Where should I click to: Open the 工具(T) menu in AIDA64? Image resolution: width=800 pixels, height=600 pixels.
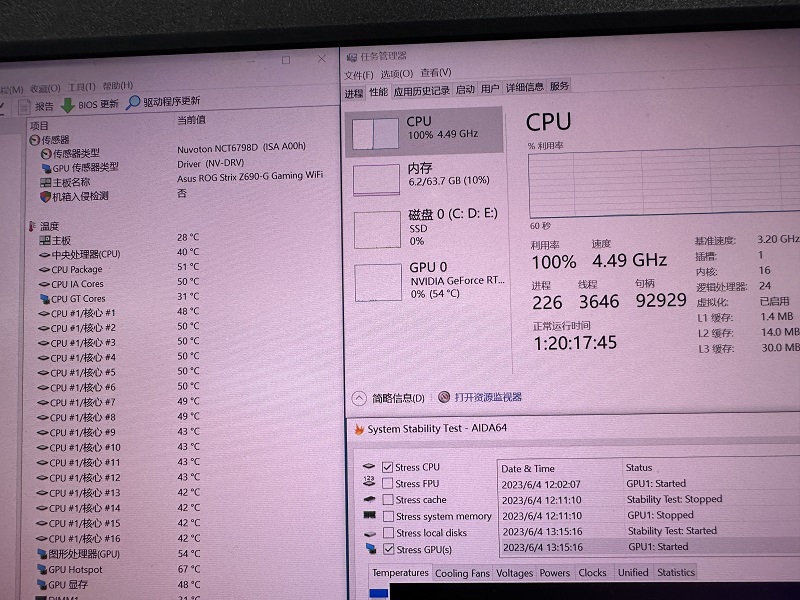tap(82, 87)
